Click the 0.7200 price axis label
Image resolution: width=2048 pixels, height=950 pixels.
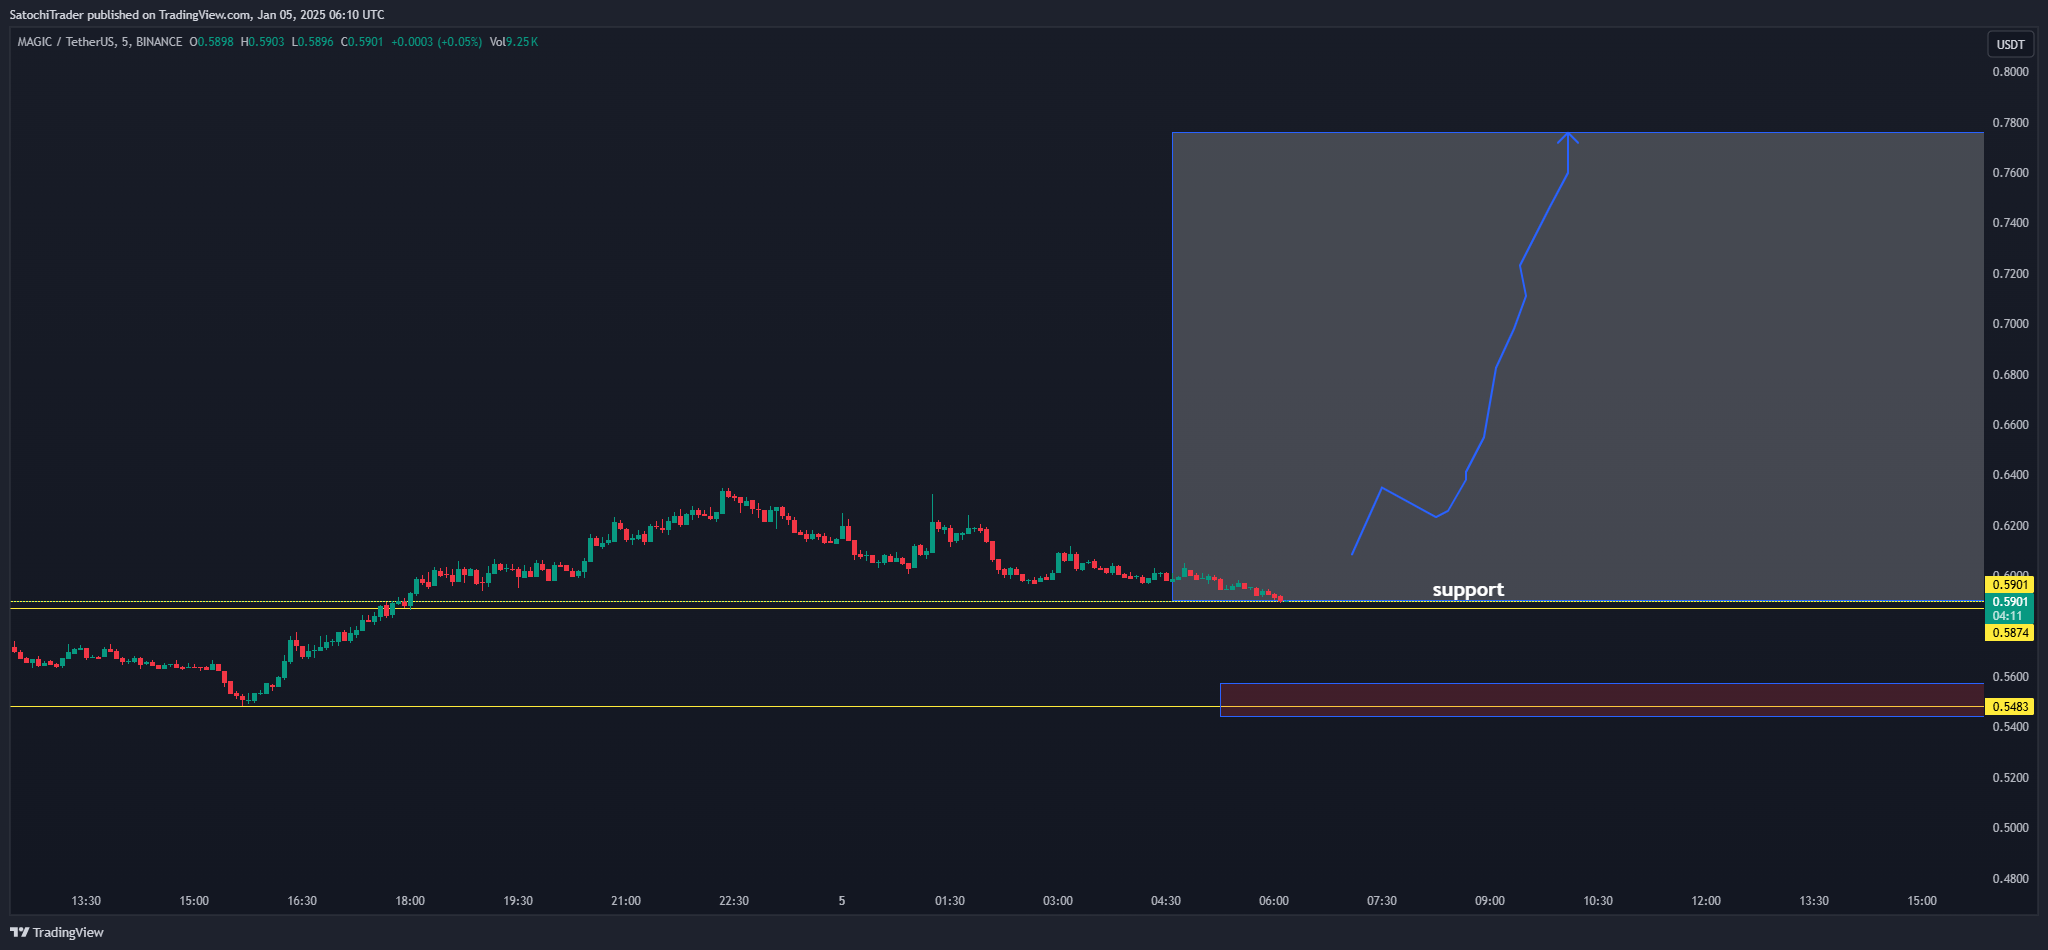(2010, 274)
